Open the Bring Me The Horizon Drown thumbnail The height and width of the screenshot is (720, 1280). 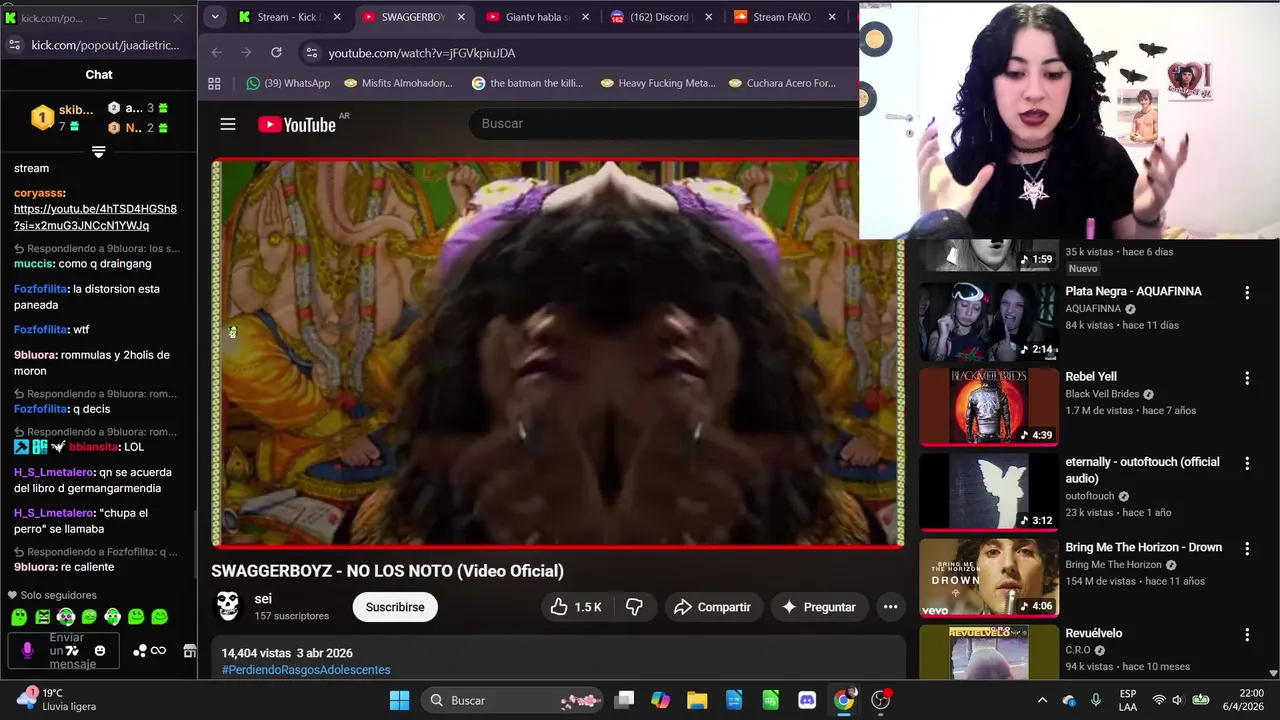pyautogui.click(x=988, y=577)
